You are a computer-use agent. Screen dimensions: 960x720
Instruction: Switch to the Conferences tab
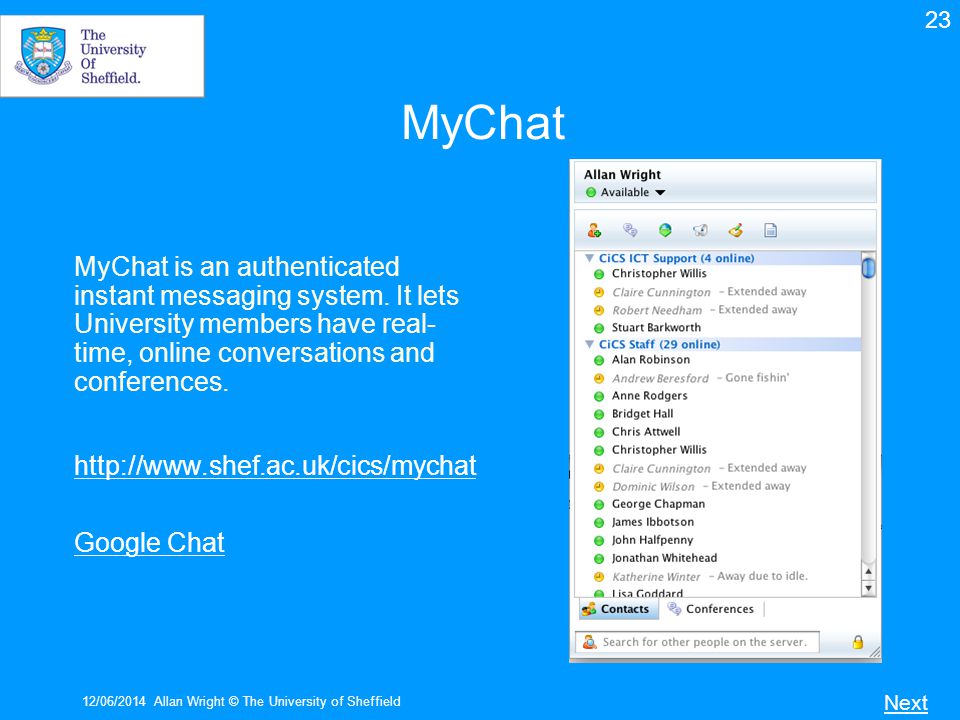click(711, 609)
